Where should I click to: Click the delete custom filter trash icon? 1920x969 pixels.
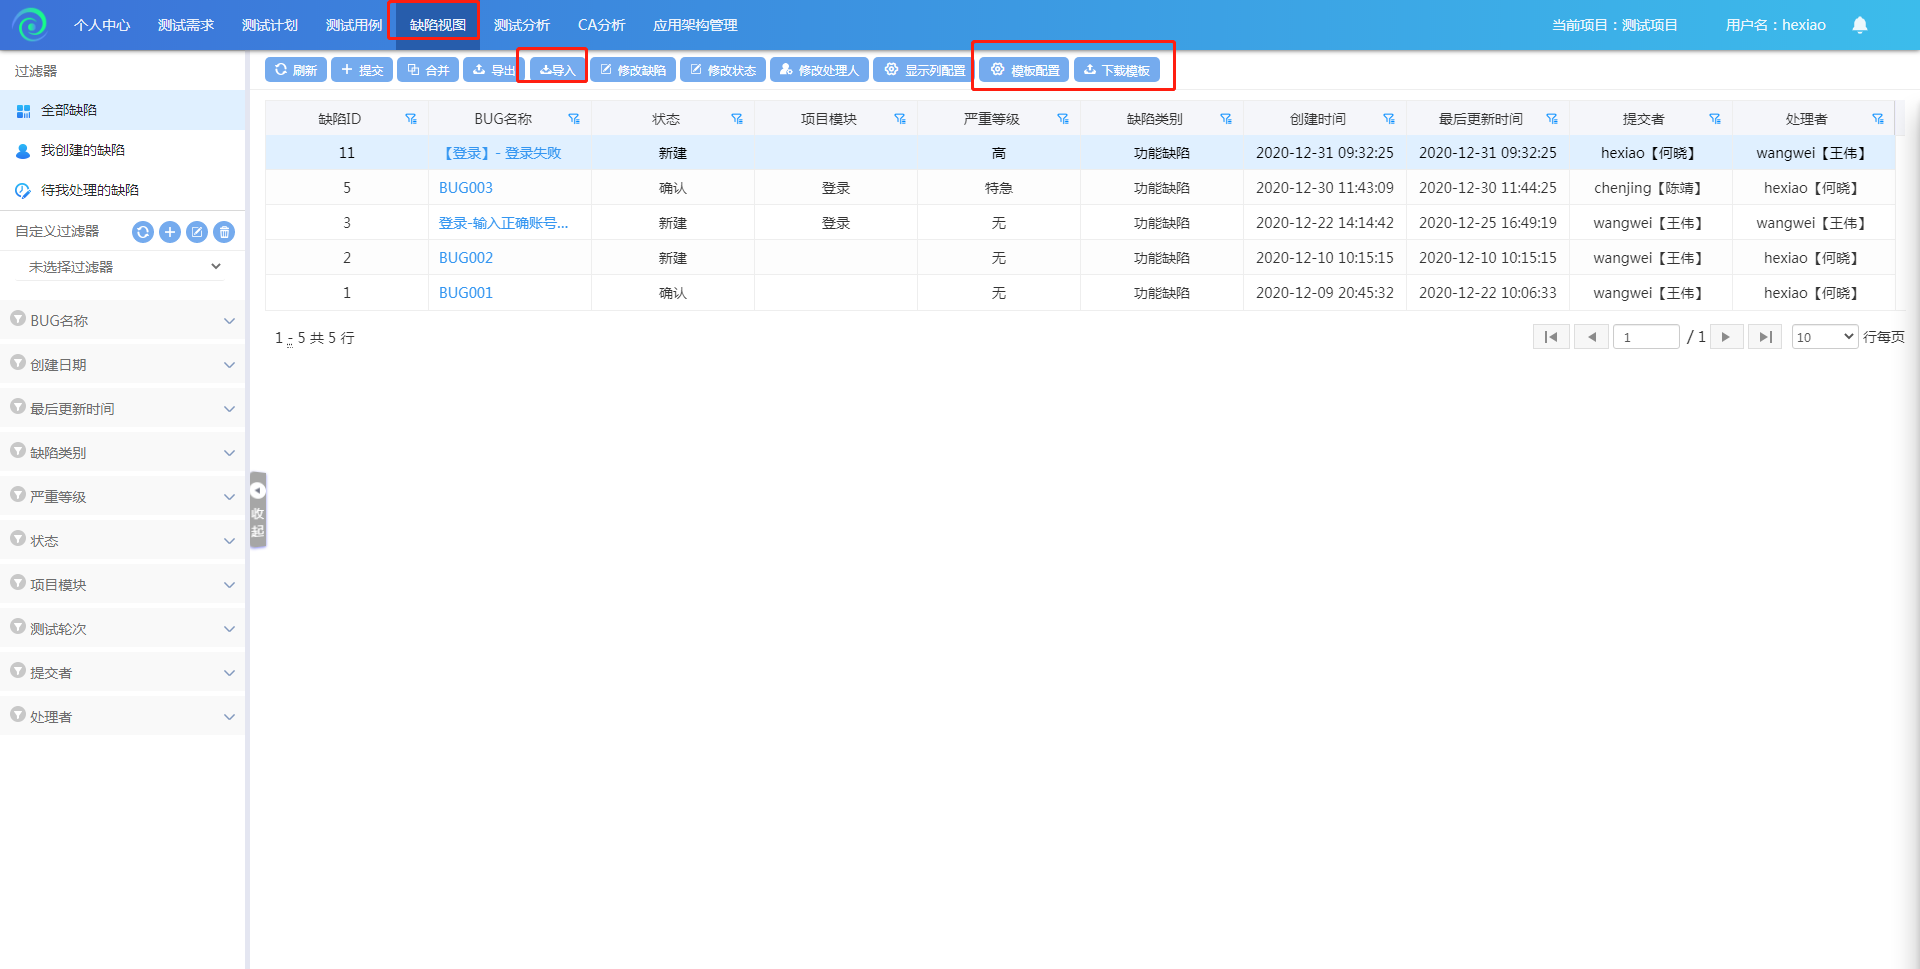click(x=224, y=232)
